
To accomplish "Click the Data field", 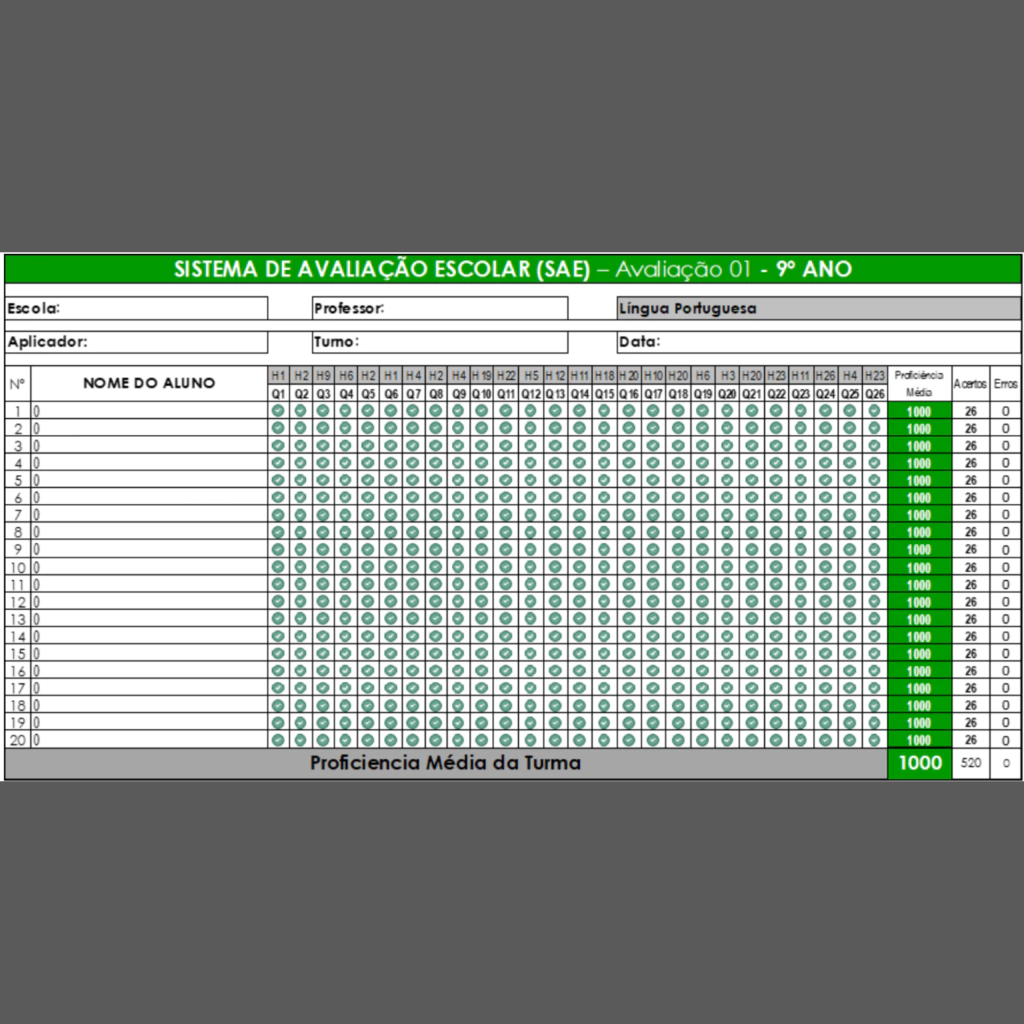I will 818,342.
